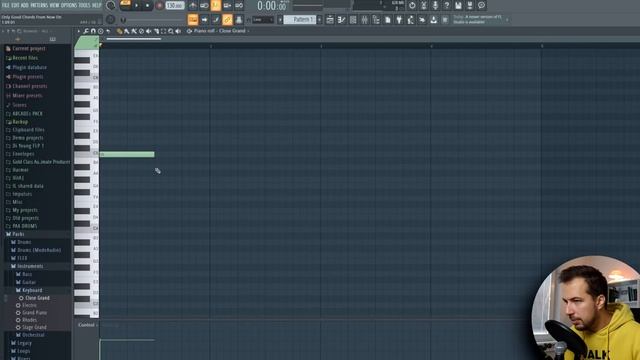Adjust the main pitch knob
Screen dimensions: 640x360
pos(111,20)
